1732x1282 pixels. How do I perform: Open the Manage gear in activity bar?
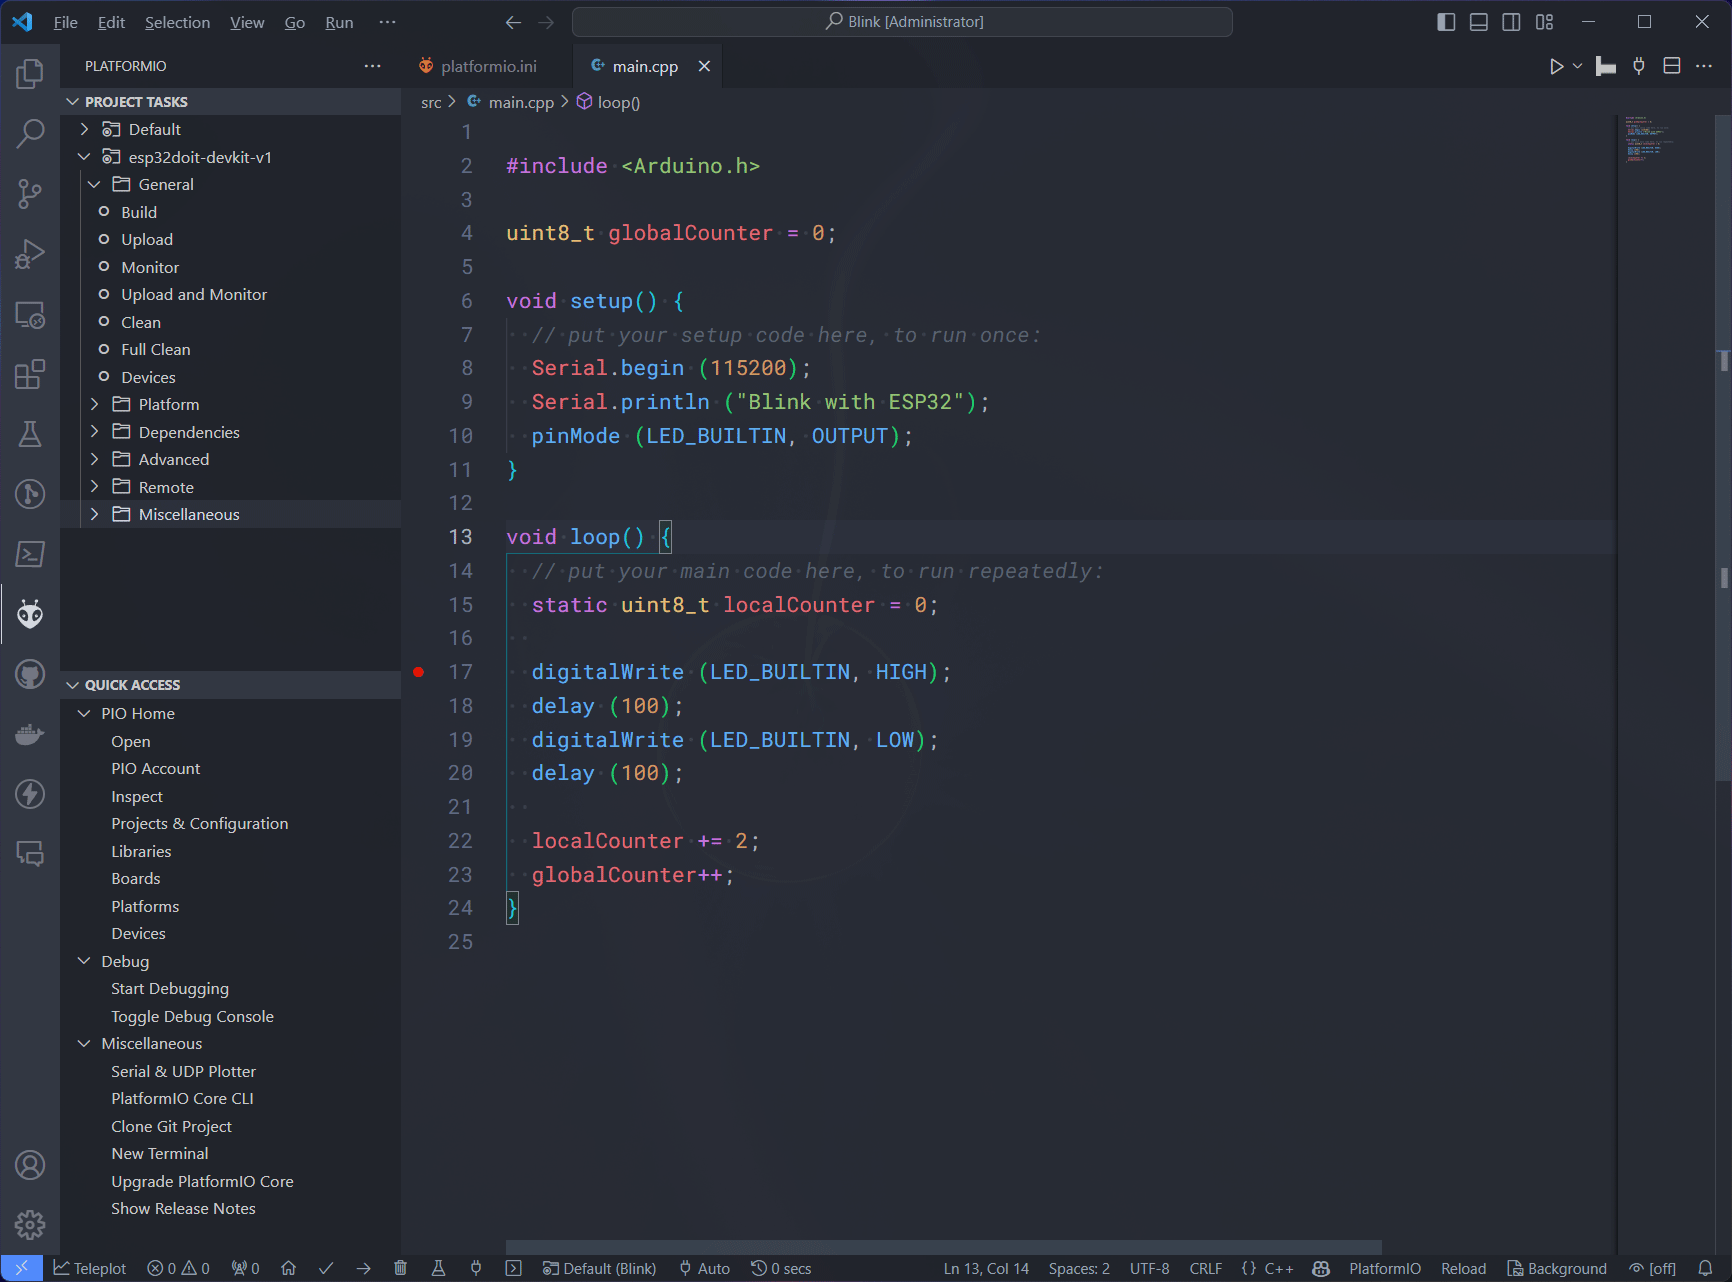pos(30,1225)
